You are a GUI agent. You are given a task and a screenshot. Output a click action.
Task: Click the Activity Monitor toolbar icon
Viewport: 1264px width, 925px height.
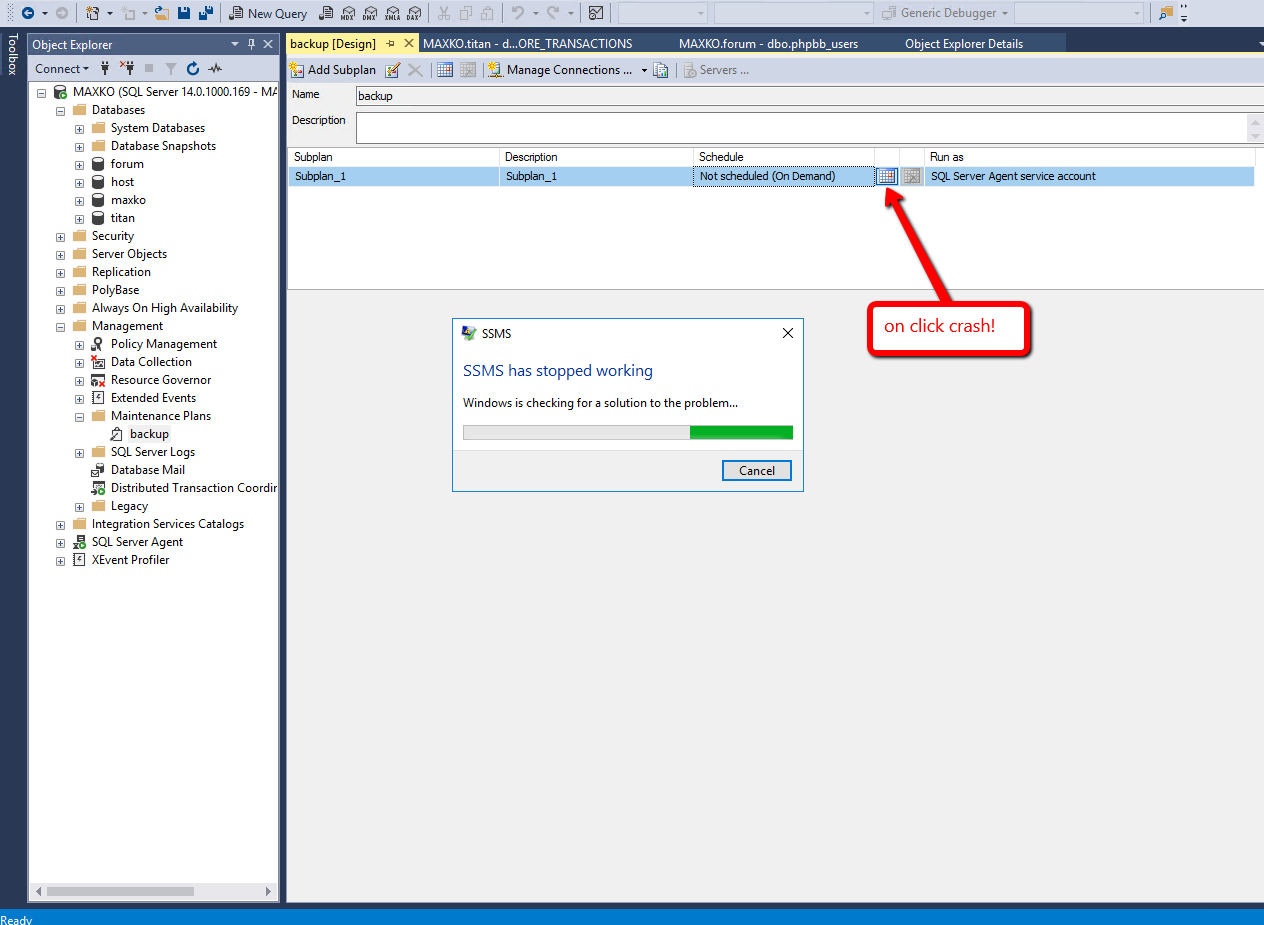click(x=596, y=13)
